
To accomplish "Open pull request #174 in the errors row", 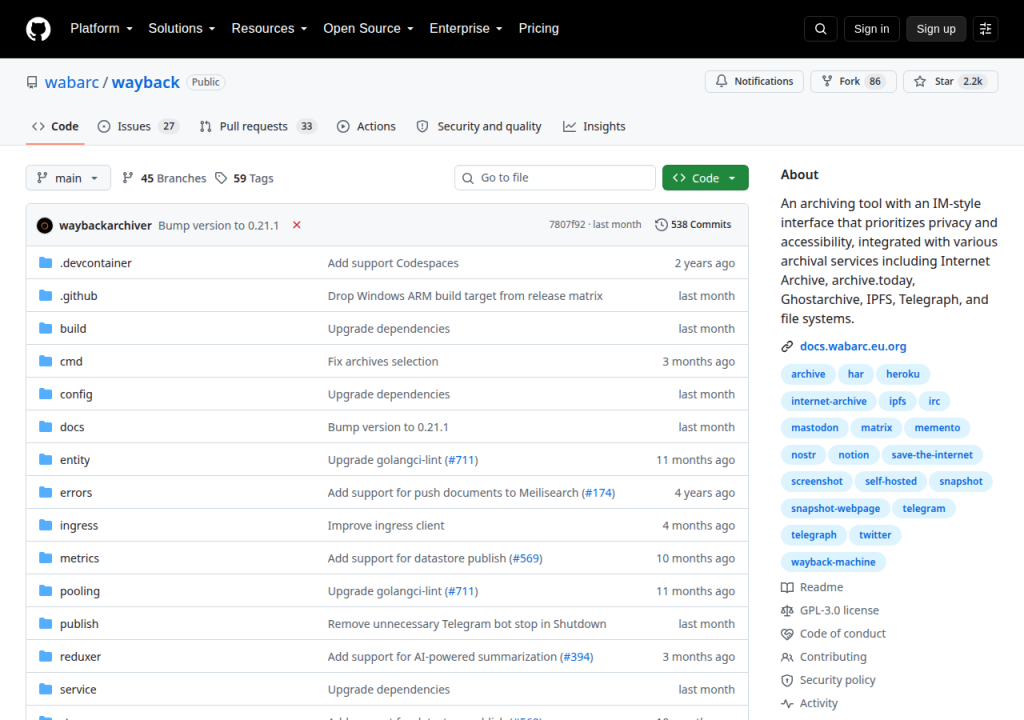I will click(598, 493).
